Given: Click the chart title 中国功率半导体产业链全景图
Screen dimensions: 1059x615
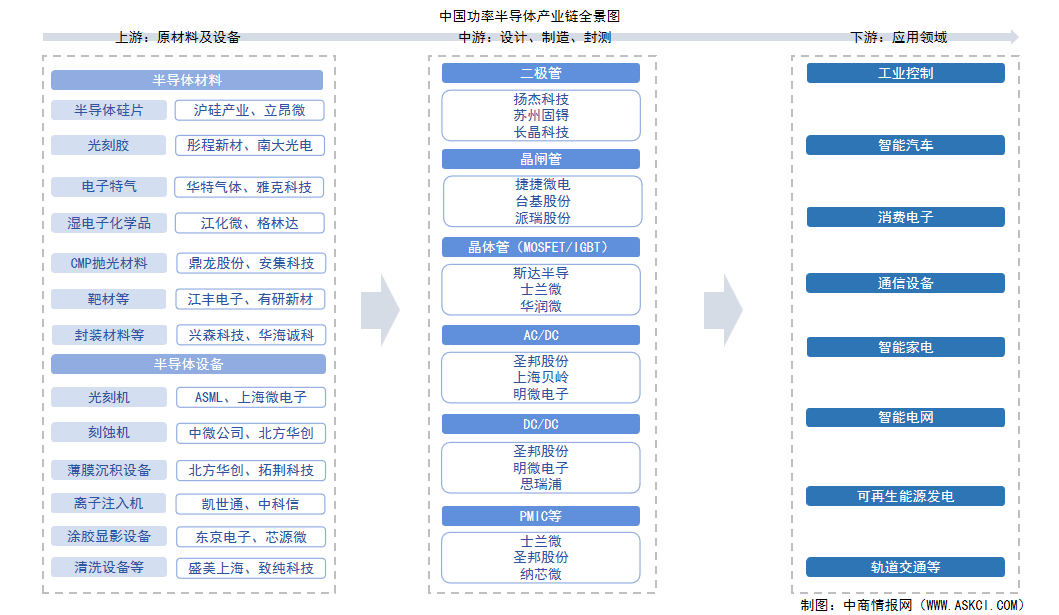Looking at the screenshot, I should tap(530, 16).
